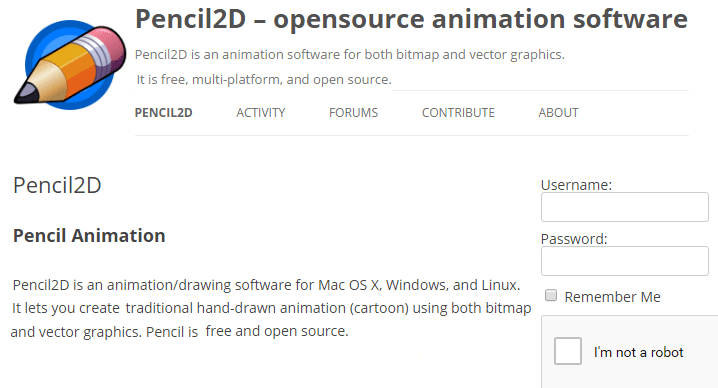Click the Username label
This screenshot has width=718, height=388.
(x=577, y=185)
